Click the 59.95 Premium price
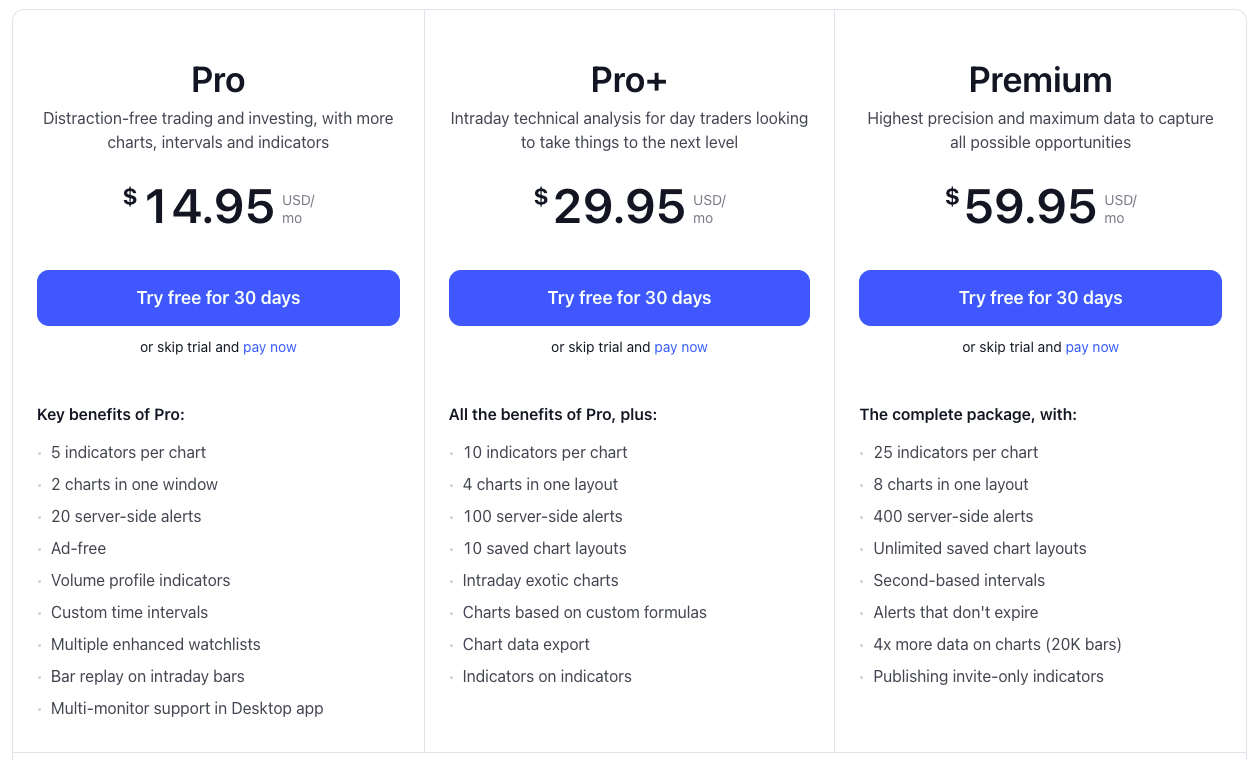 click(1040, 207)
